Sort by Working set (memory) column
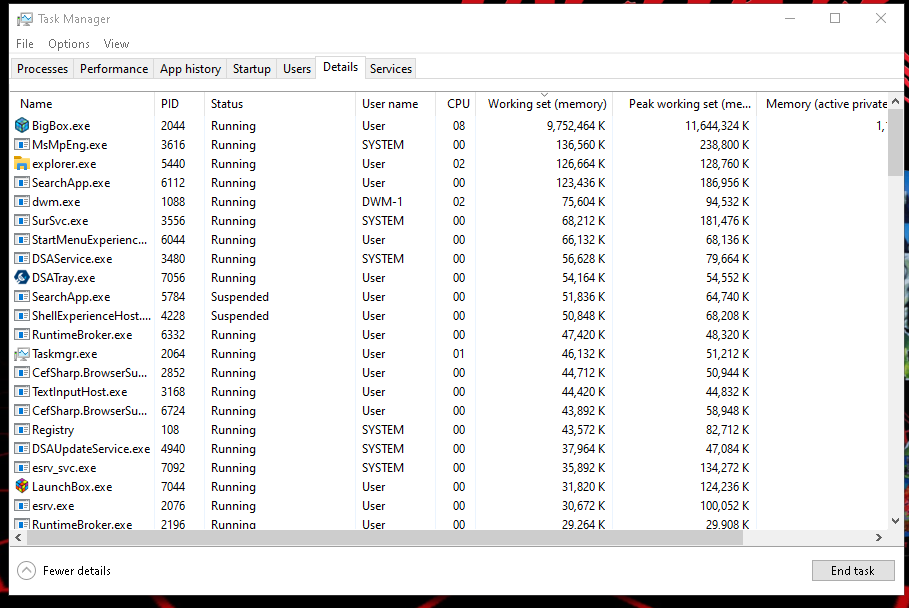Viewport: 909px width, 608px height. click(544, 104)
